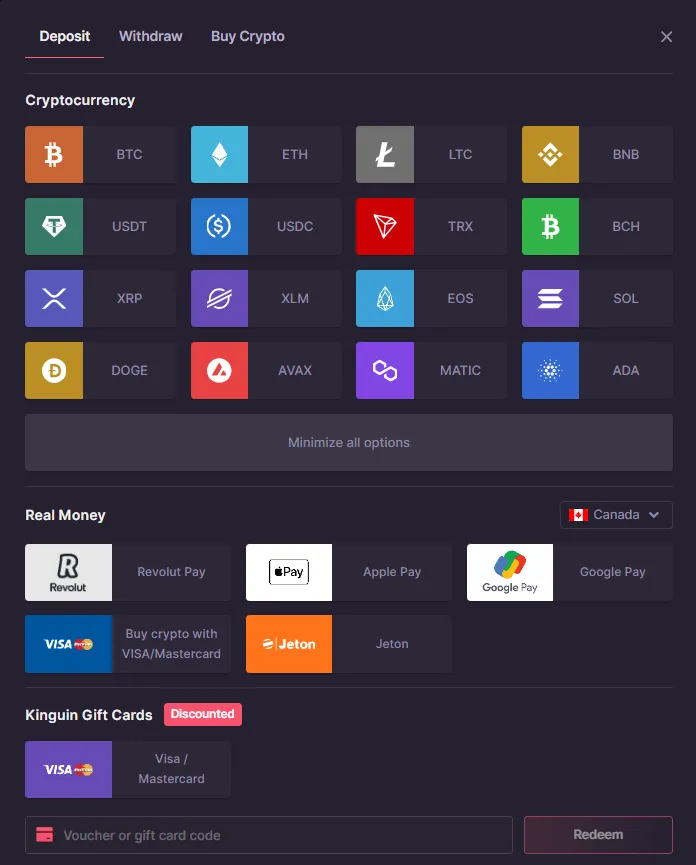Choose the XRP icon
Screen dimensions: 696x865
click(54, 298)
